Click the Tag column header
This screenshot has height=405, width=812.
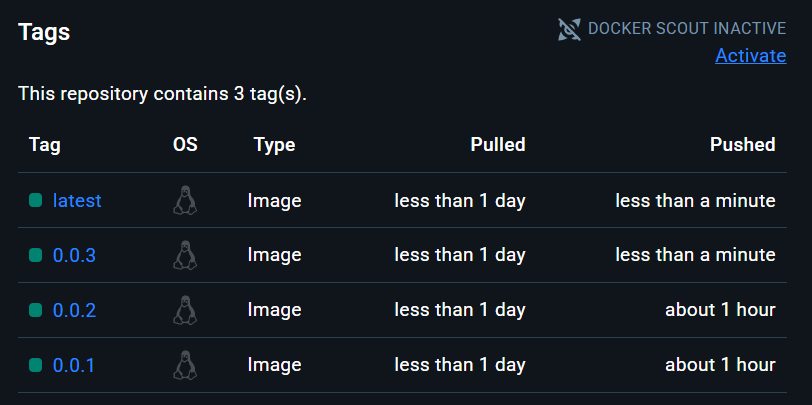pos(45,145)
